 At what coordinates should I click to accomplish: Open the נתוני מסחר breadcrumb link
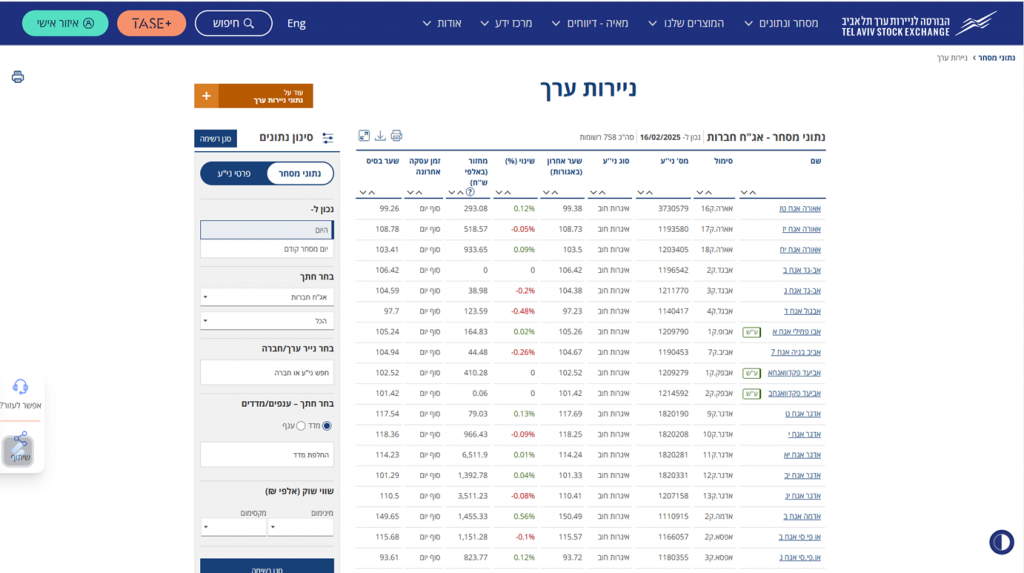tap(997, 58)
